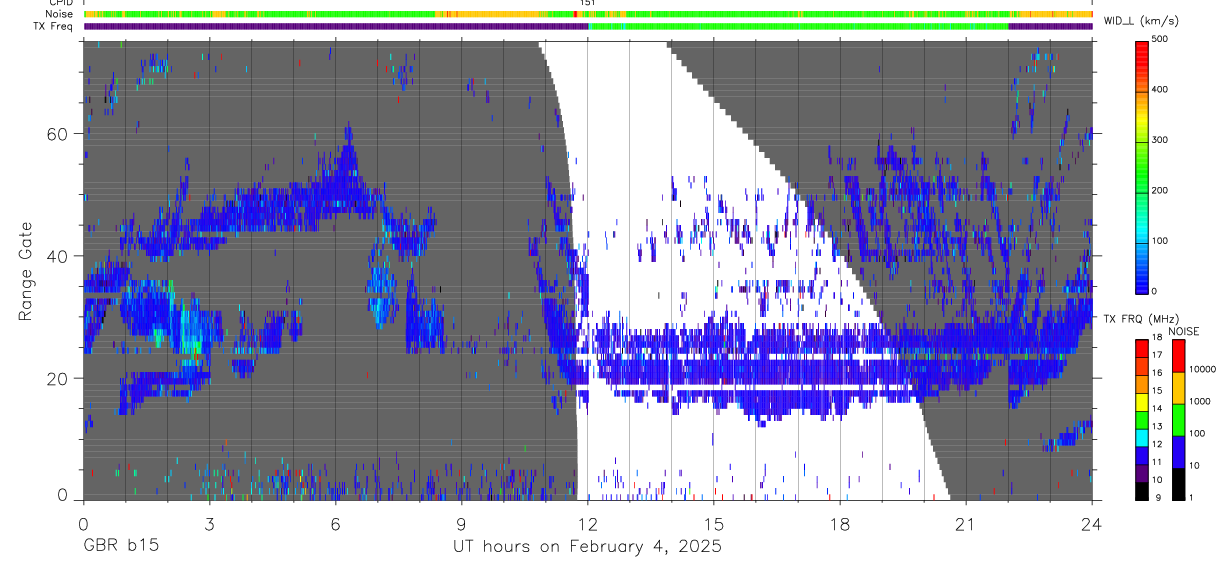Click the 'TX Freq' row label at top

point(54,26)
